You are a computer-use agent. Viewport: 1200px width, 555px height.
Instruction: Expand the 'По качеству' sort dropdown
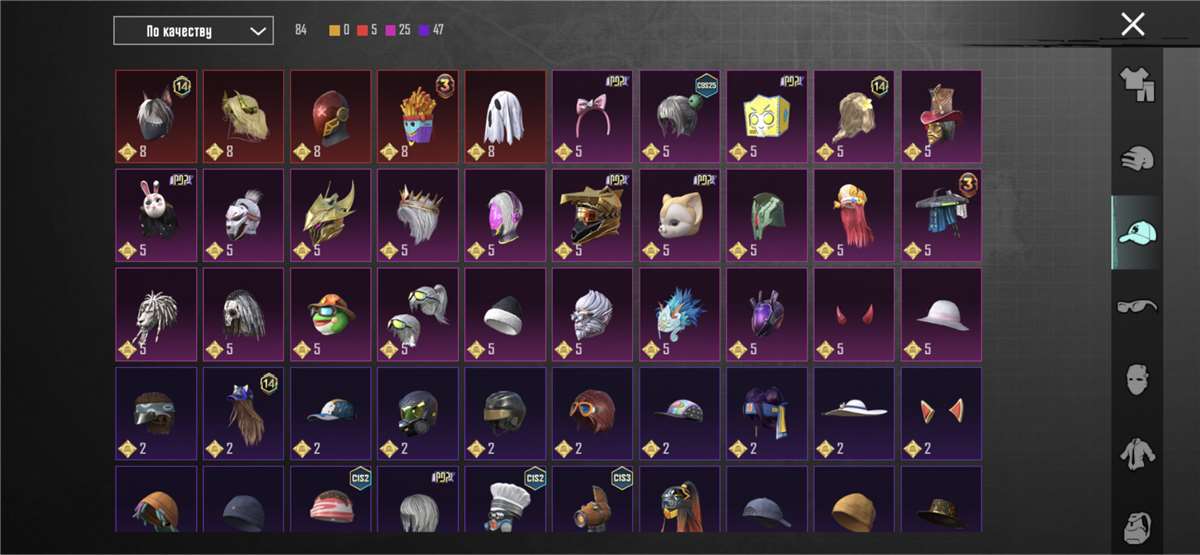coord(193,31)
